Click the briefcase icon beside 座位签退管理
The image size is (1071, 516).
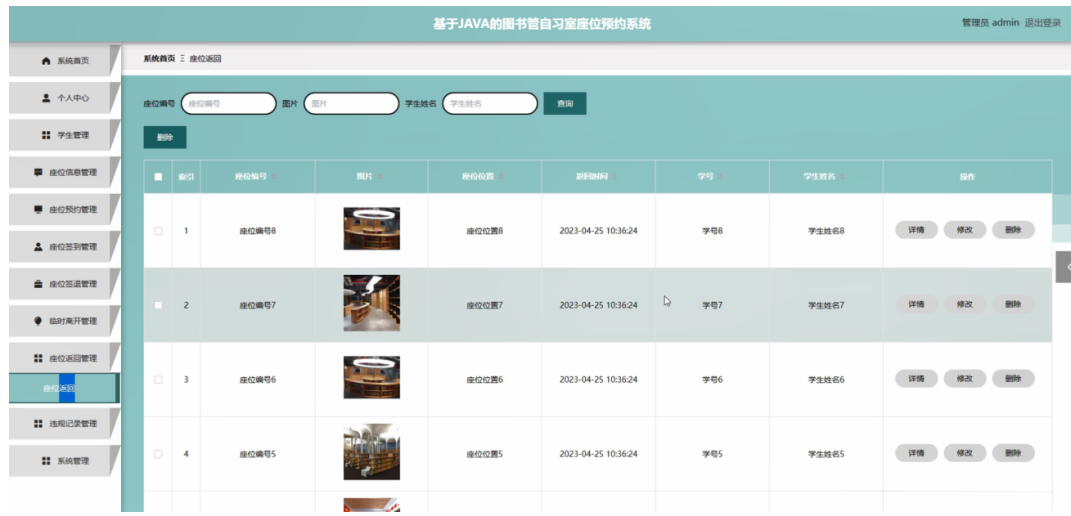(38, 284)
